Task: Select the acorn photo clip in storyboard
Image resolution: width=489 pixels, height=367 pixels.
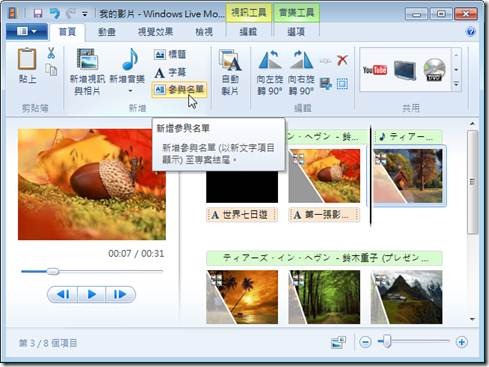Action: click(x=324, y=176)
